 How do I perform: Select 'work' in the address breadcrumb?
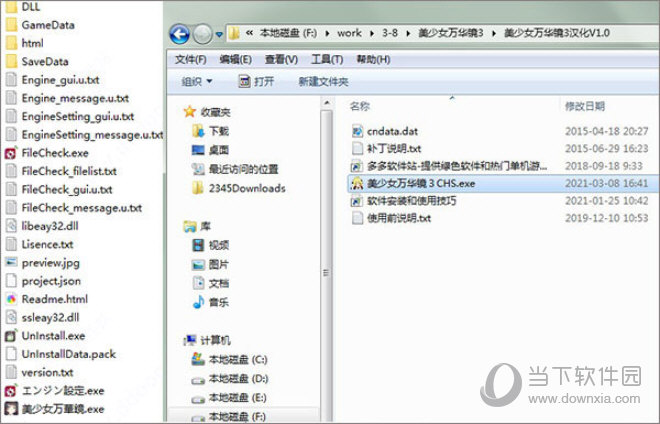pos(349,33)
